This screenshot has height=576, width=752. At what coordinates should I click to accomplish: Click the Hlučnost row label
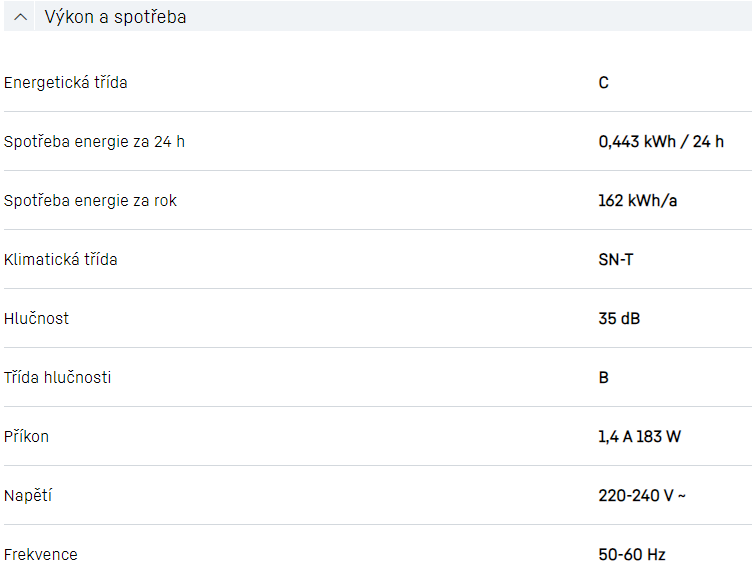pyautogui.click(x=36, y=318)
